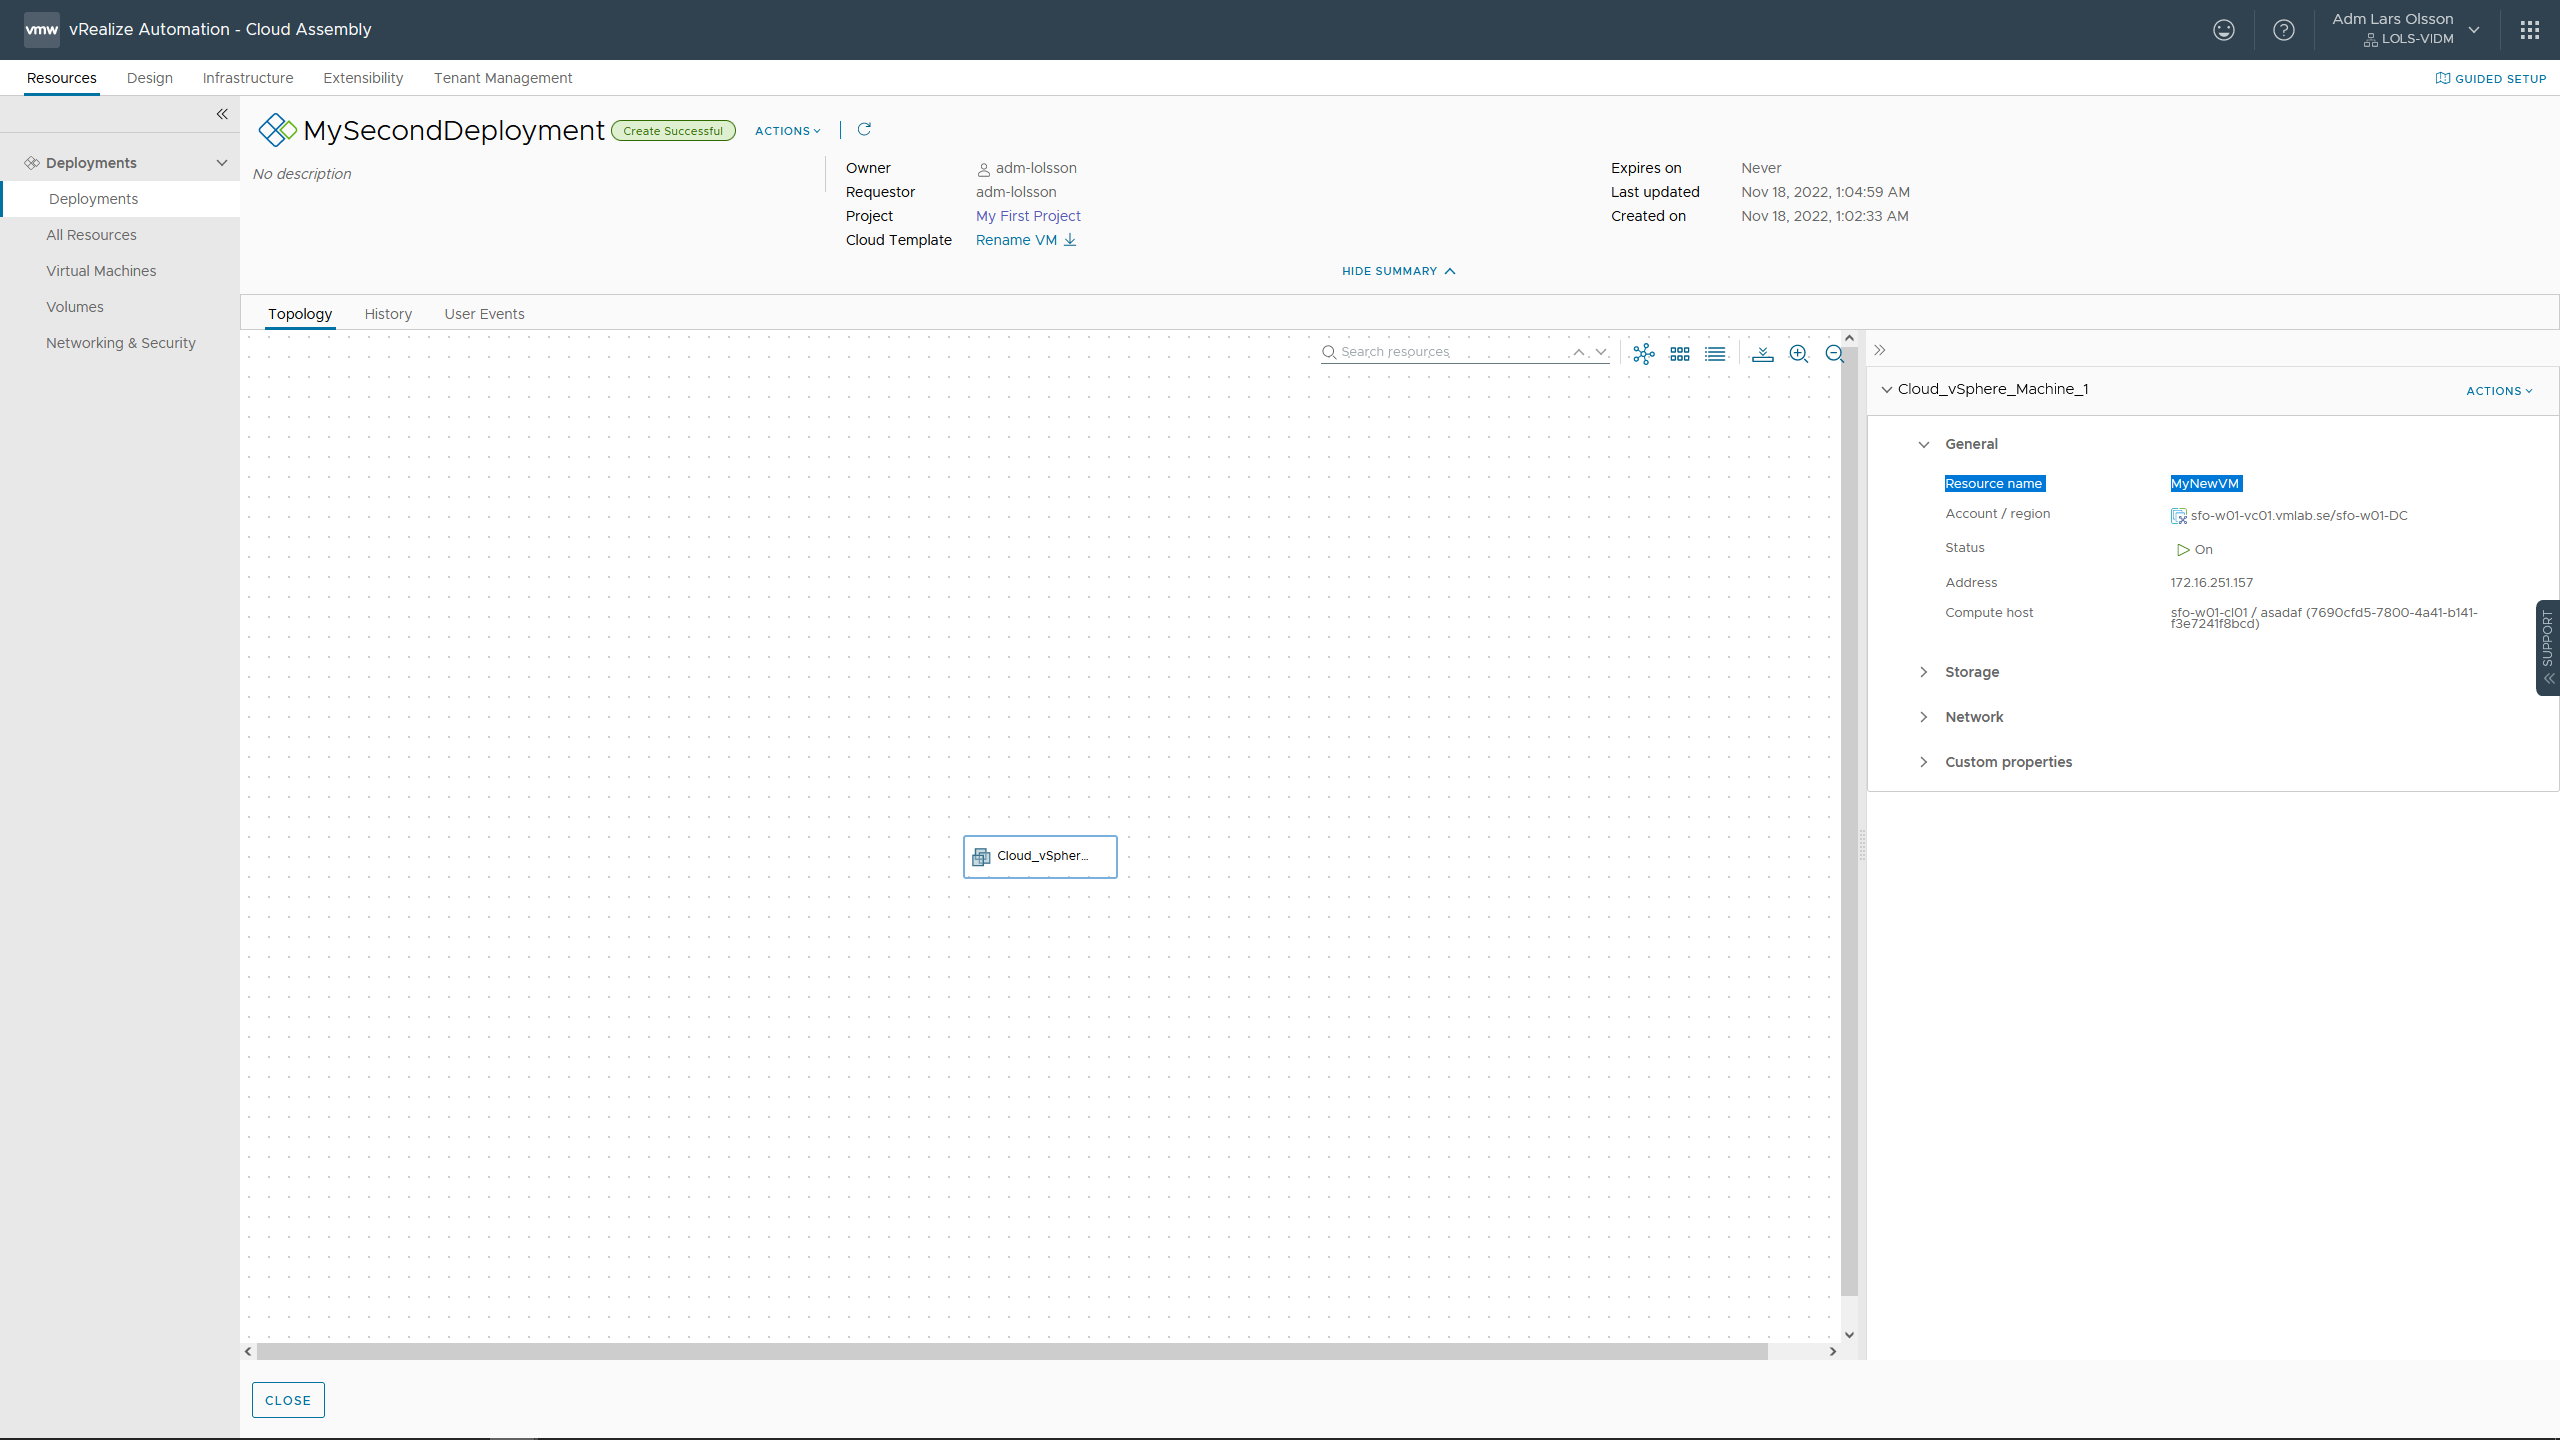2560x1440 pixels.
Task: Click the sfo-w01-vc01.vmlab.se/sfo-w01-DC account value
Action: click(x=2298, y=516)
